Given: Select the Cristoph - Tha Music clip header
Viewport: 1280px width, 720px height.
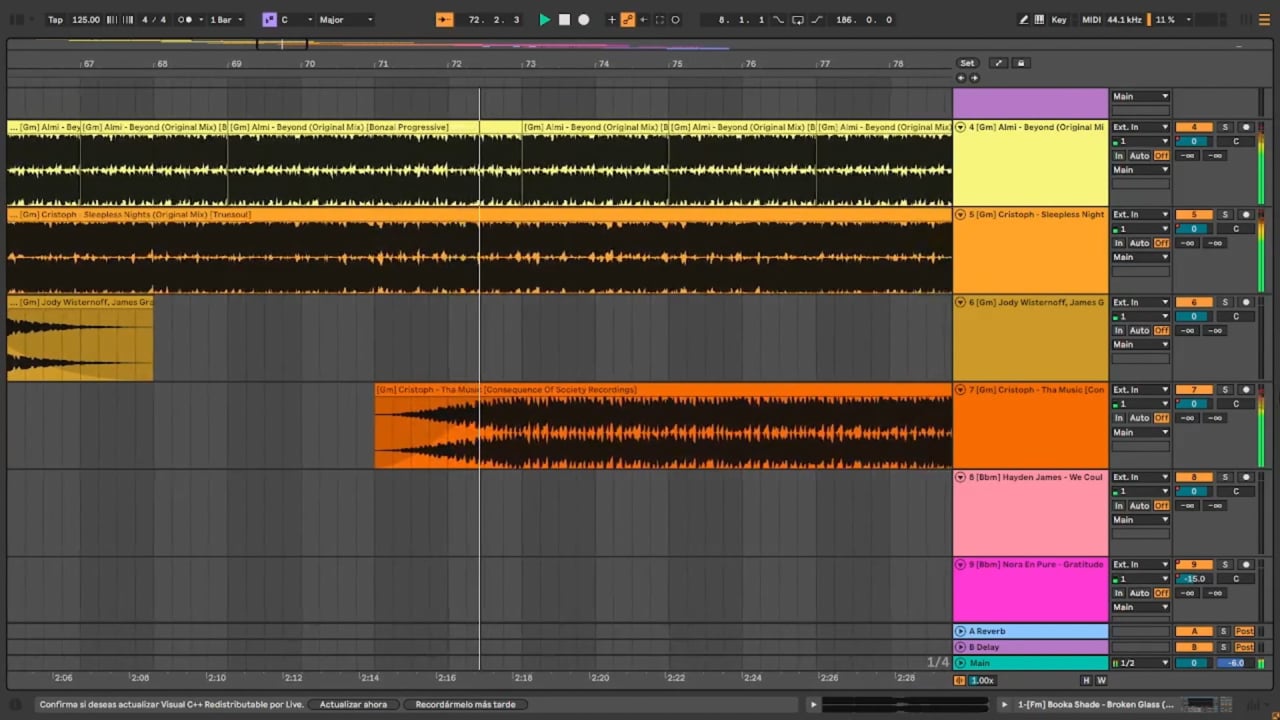Looking at the screenshot, I should coord(663,389).
